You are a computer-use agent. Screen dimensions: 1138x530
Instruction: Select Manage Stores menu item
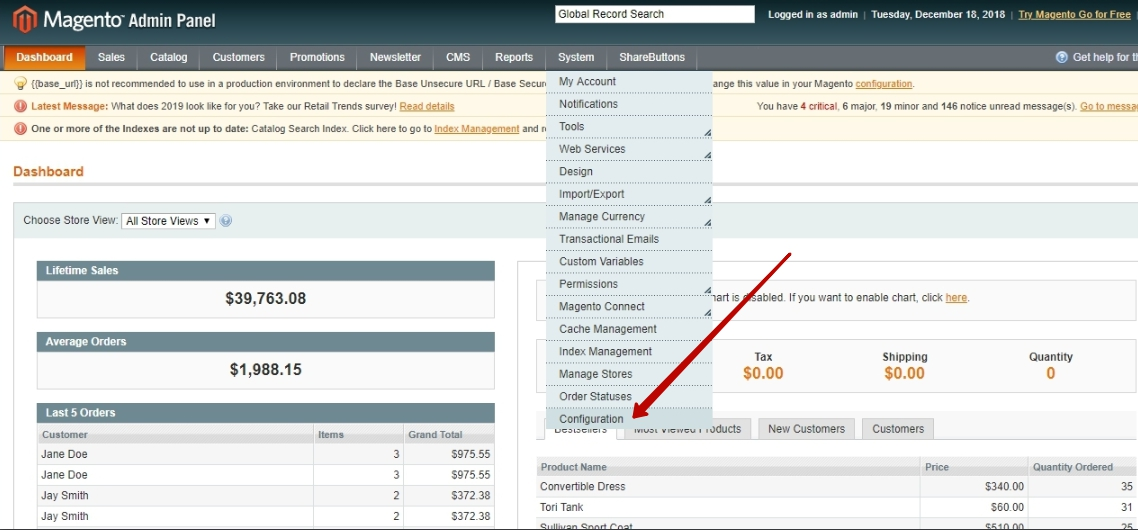[x=629, y=374]
